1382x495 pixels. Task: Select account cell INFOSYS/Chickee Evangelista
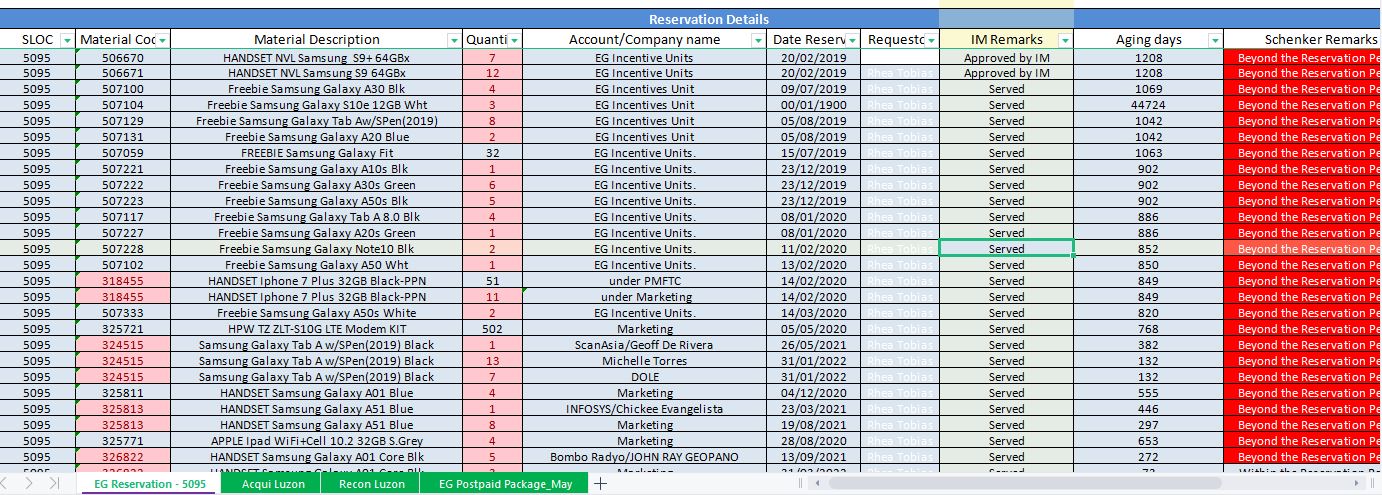(645, 409)
